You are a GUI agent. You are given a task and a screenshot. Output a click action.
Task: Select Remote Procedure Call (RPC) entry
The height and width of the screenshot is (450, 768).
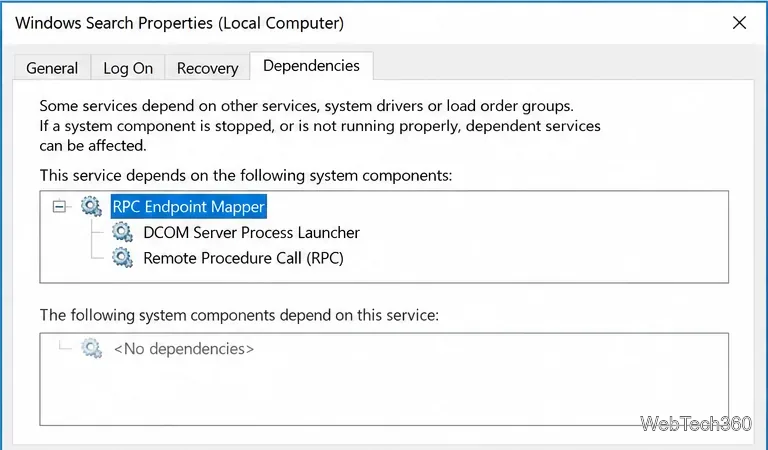pyautogui.click(x=243, y=258)
